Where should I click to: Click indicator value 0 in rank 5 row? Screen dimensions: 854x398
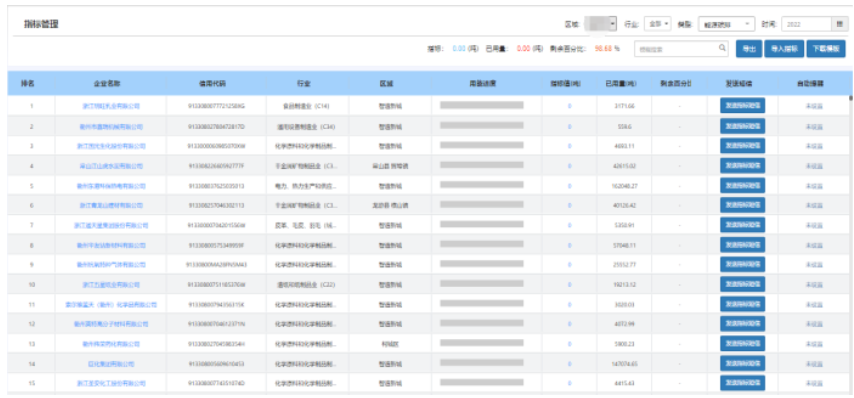569,186
